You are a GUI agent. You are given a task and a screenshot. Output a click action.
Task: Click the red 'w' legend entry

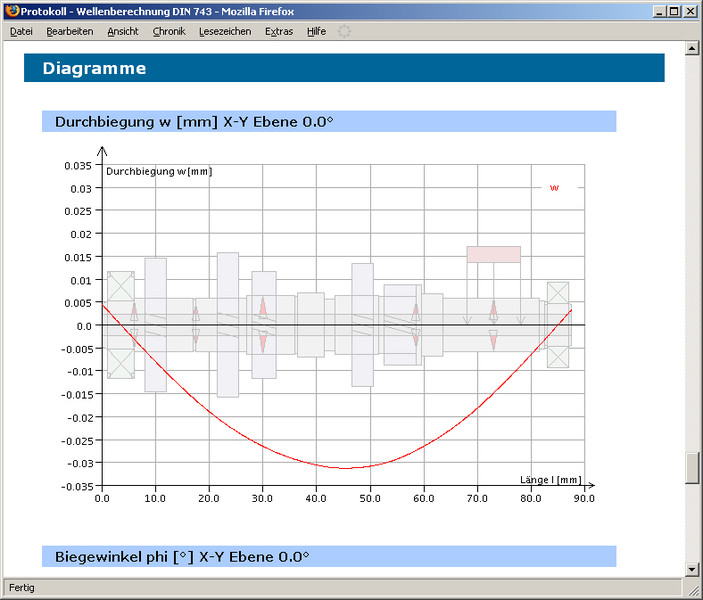tap(554, 187)
